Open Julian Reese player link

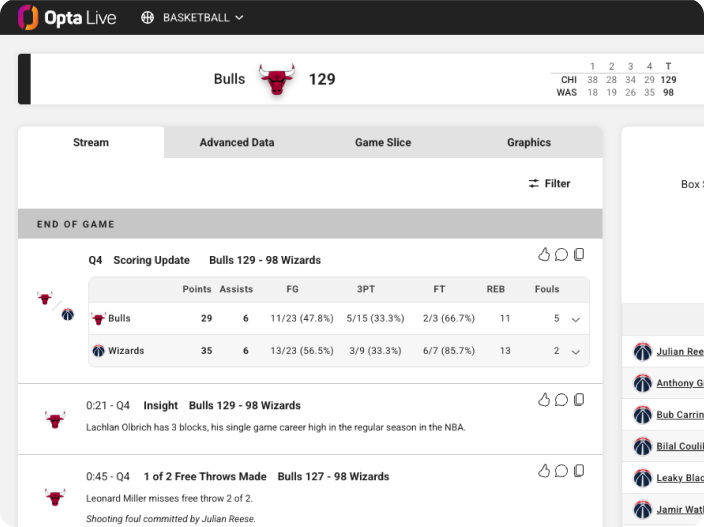click(x=680, y=351)
